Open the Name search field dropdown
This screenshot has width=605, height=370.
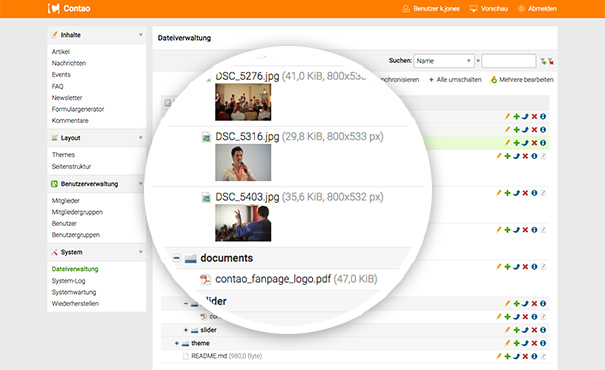point(443,61)
